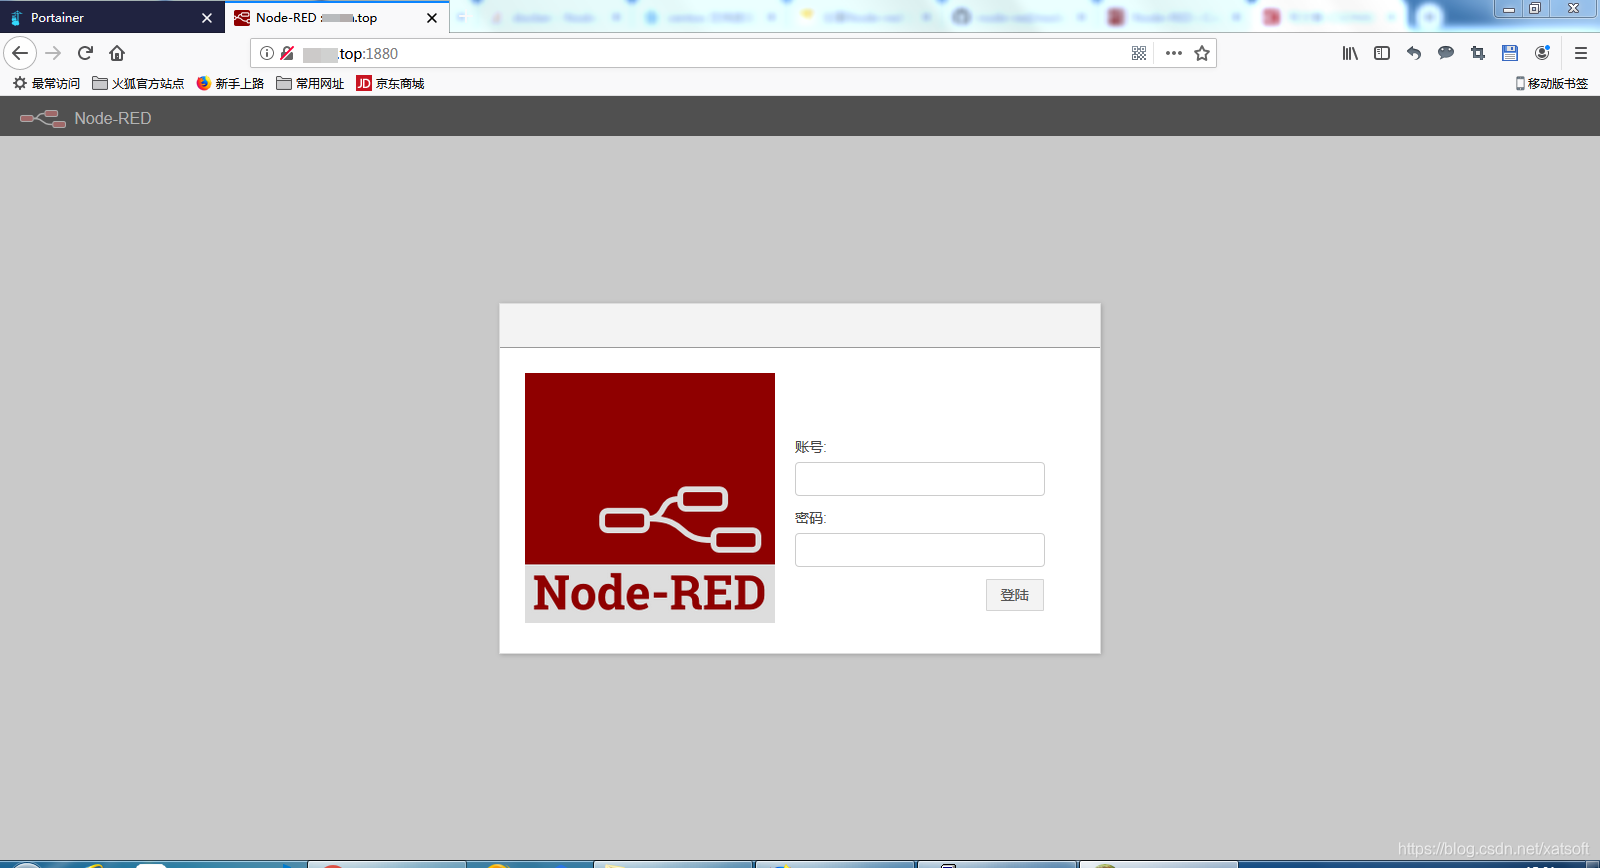
Task: Open 移动版书签 bookmarks folder
Action: [1552, 83]
